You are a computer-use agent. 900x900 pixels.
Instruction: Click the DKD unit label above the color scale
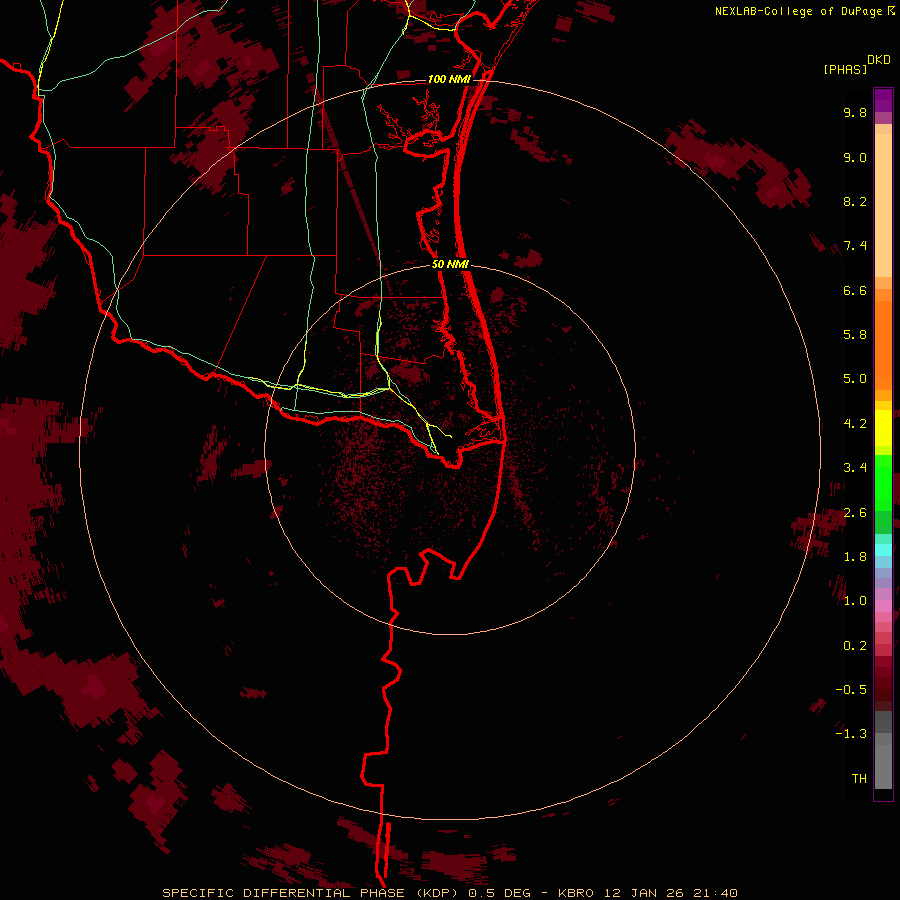click(x=879, y=60)
